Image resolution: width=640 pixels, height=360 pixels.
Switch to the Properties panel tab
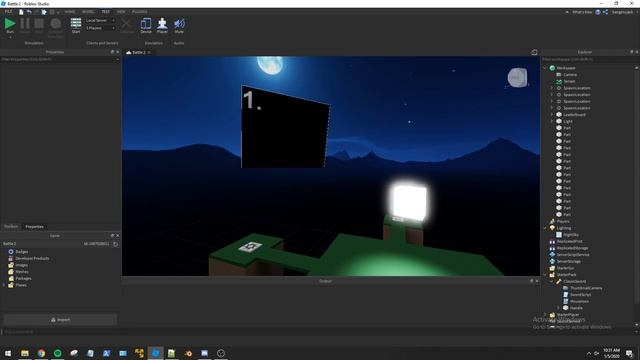coord(34,227)
